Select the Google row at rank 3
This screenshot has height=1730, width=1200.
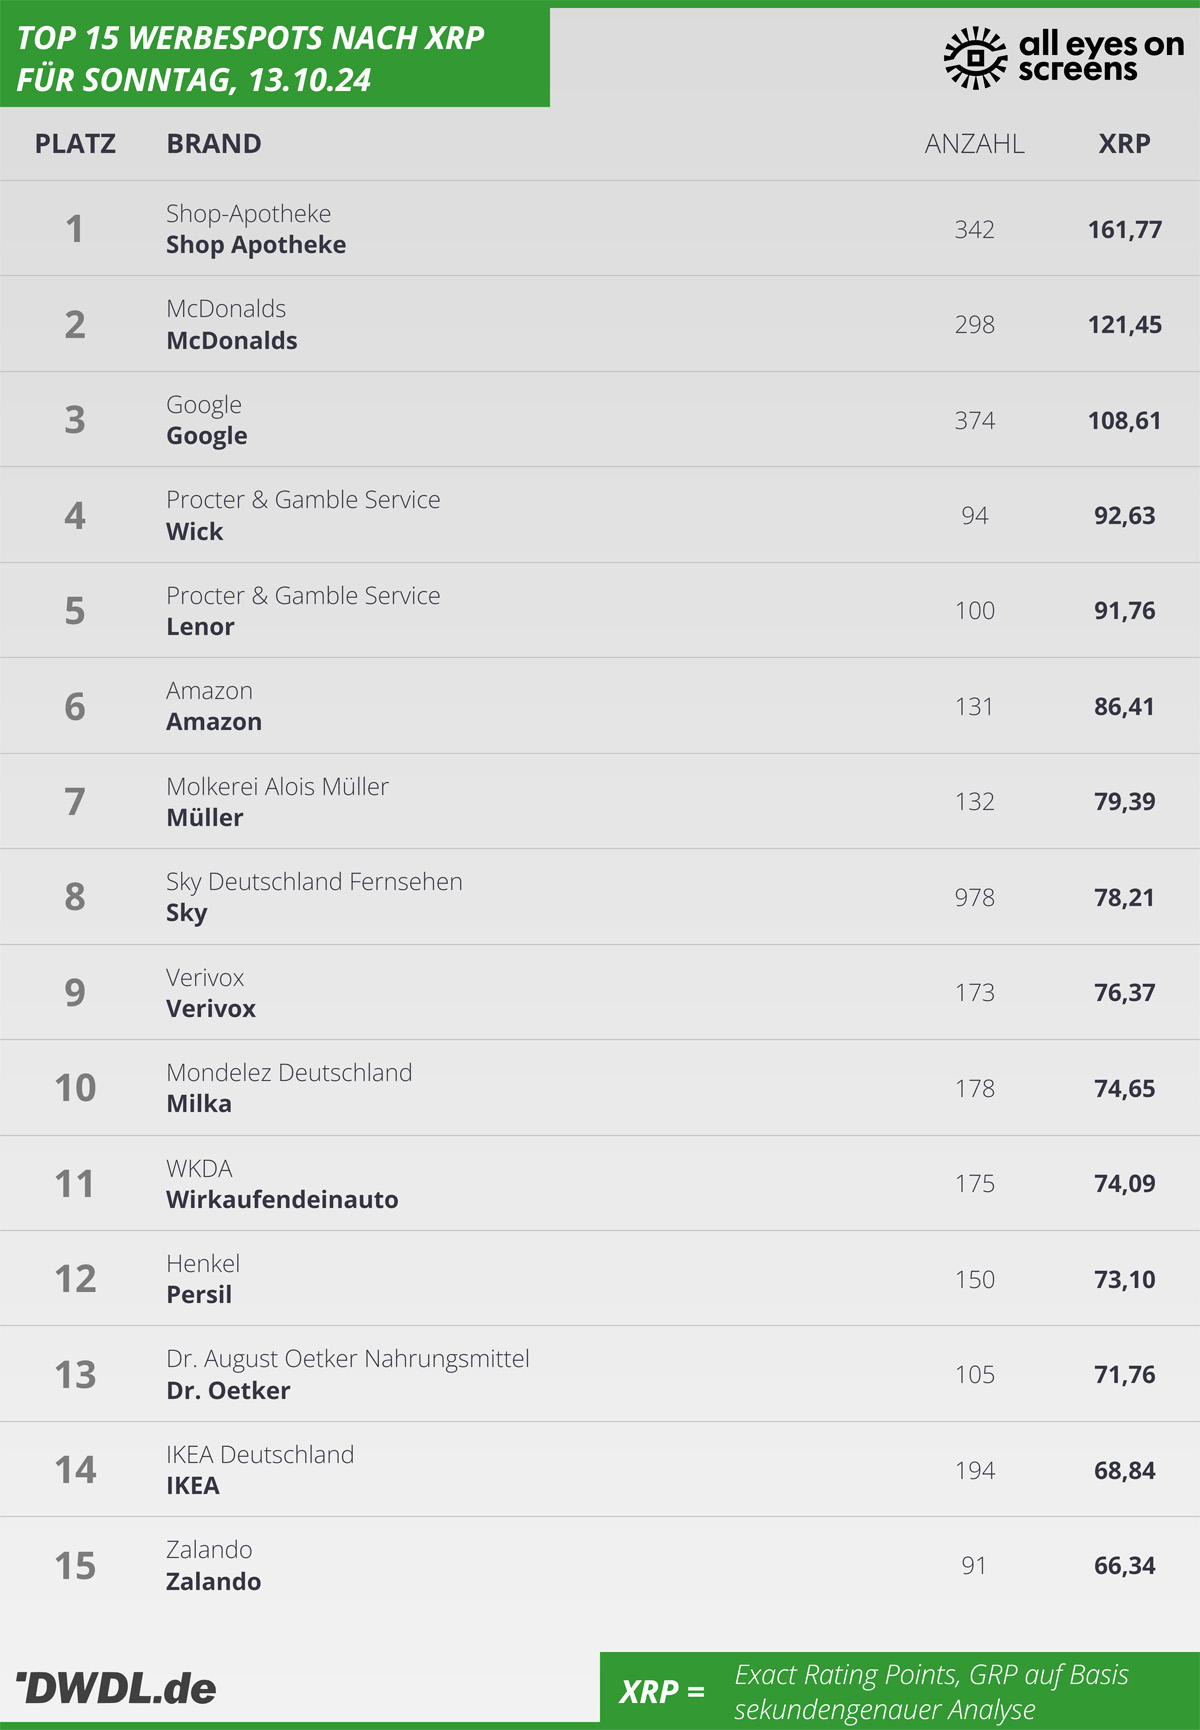tap(600, 420)
